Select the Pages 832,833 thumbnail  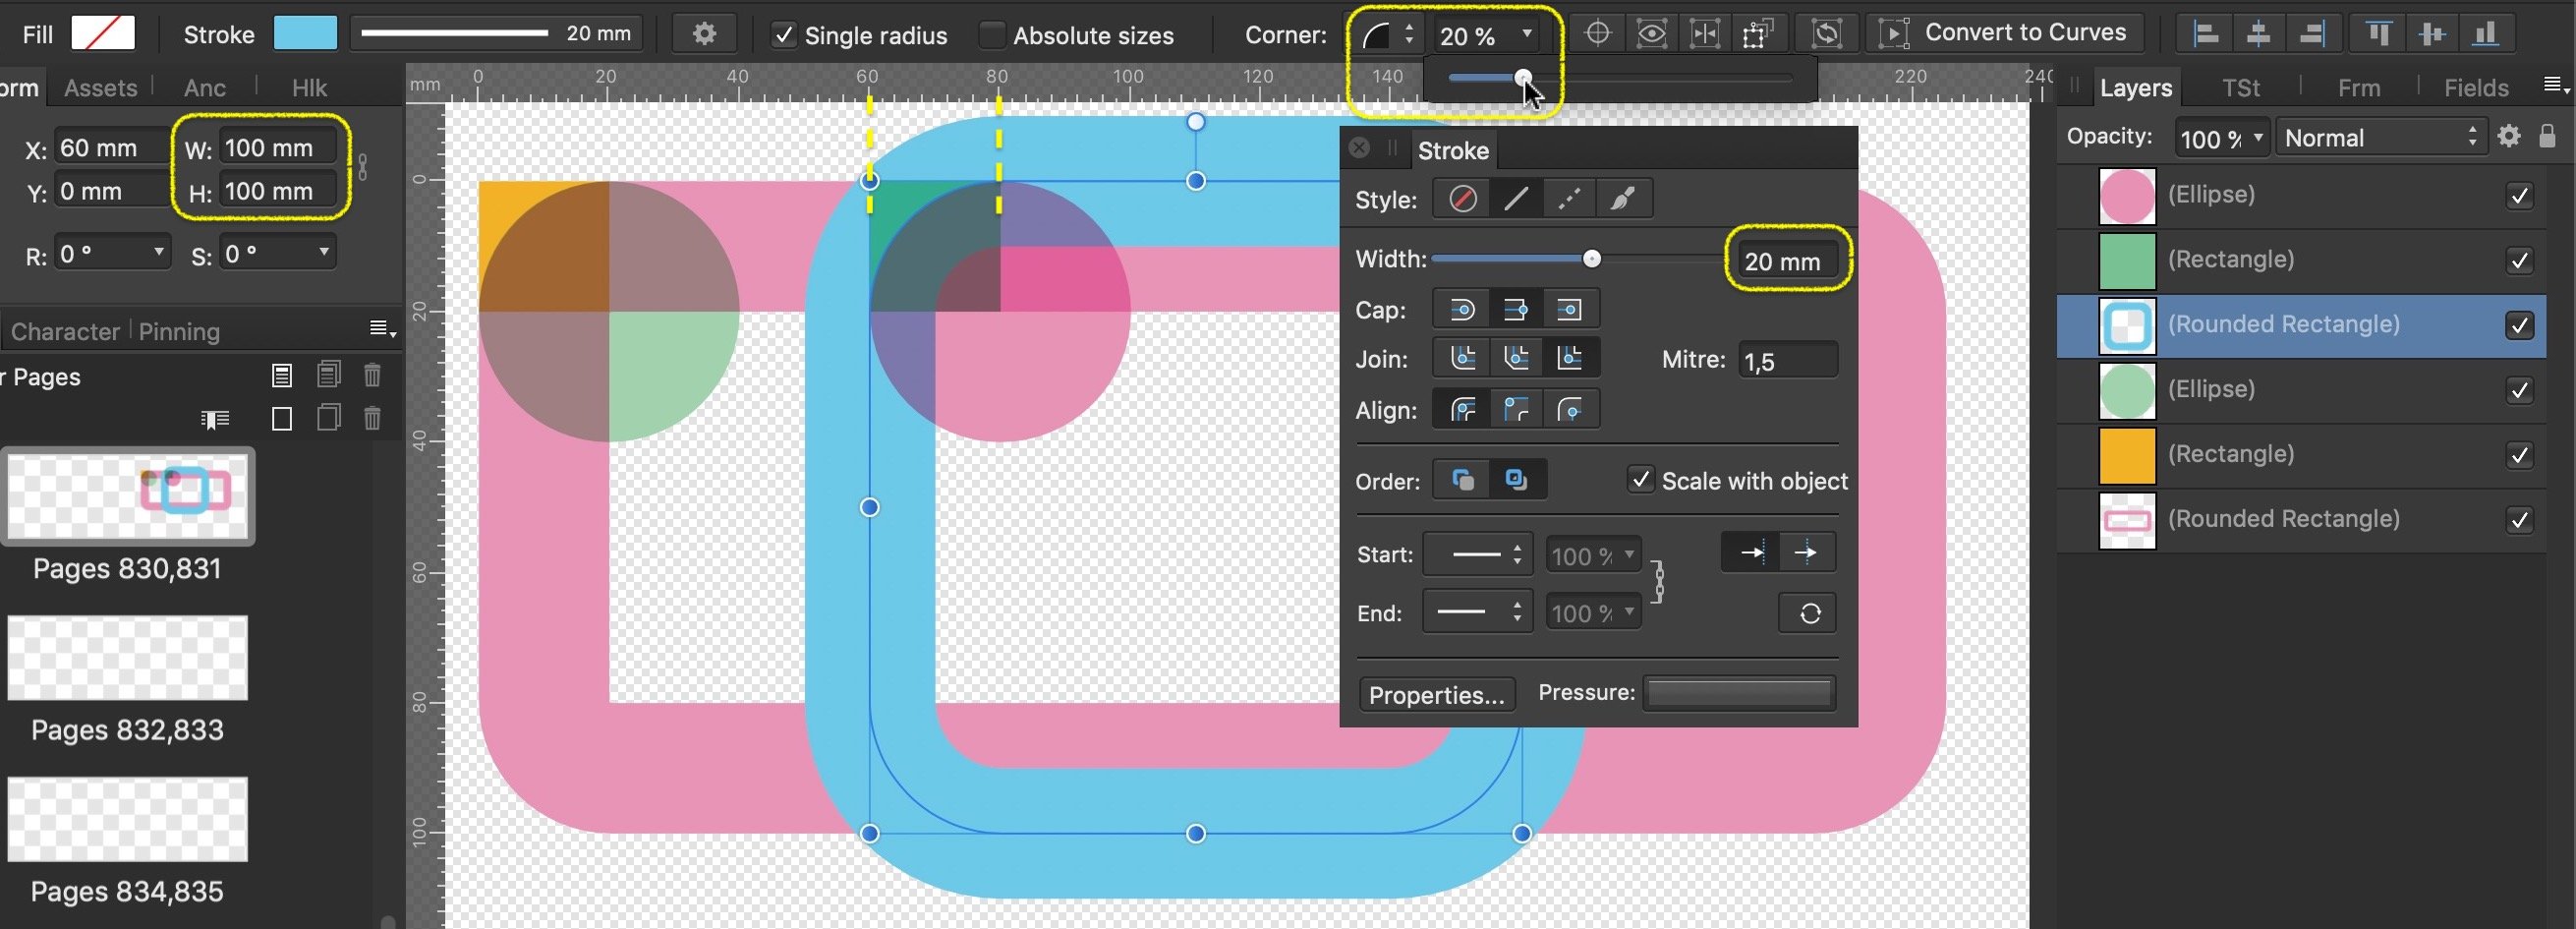coord(127,658)
